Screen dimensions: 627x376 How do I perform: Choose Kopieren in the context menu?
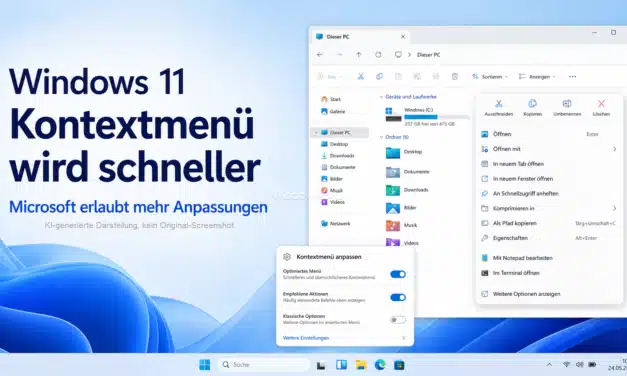pos(533,108)
